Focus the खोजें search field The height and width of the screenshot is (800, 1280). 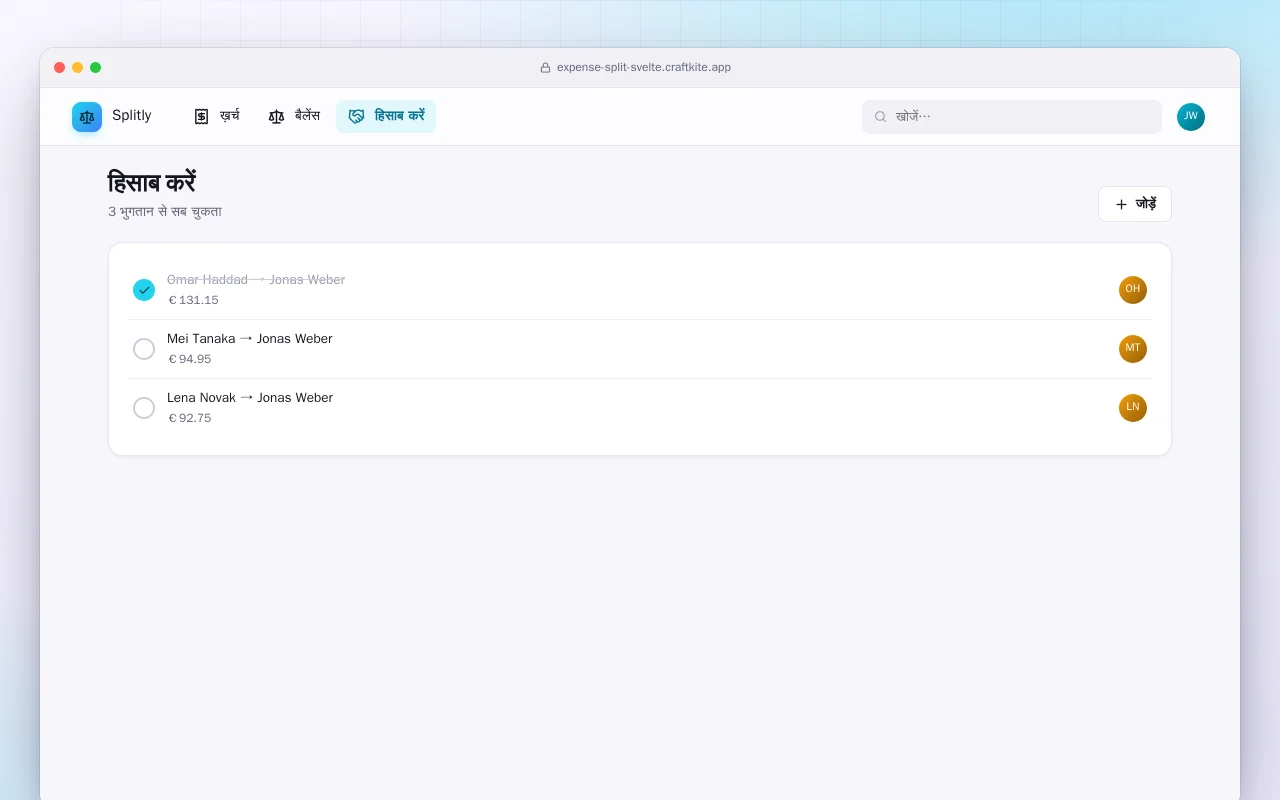[1012, 117]
